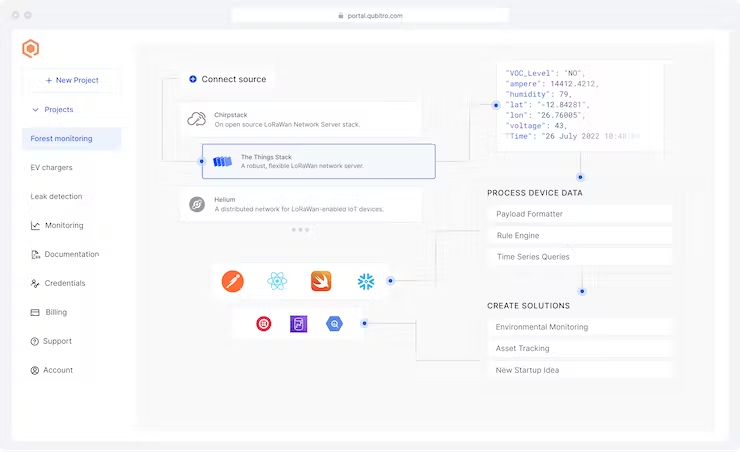
Task: Click the red circular integration icon
Action: point(264,324)
